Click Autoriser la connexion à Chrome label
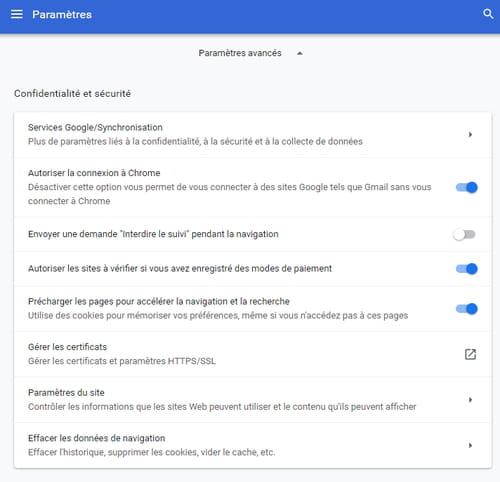 pos(94,173)
